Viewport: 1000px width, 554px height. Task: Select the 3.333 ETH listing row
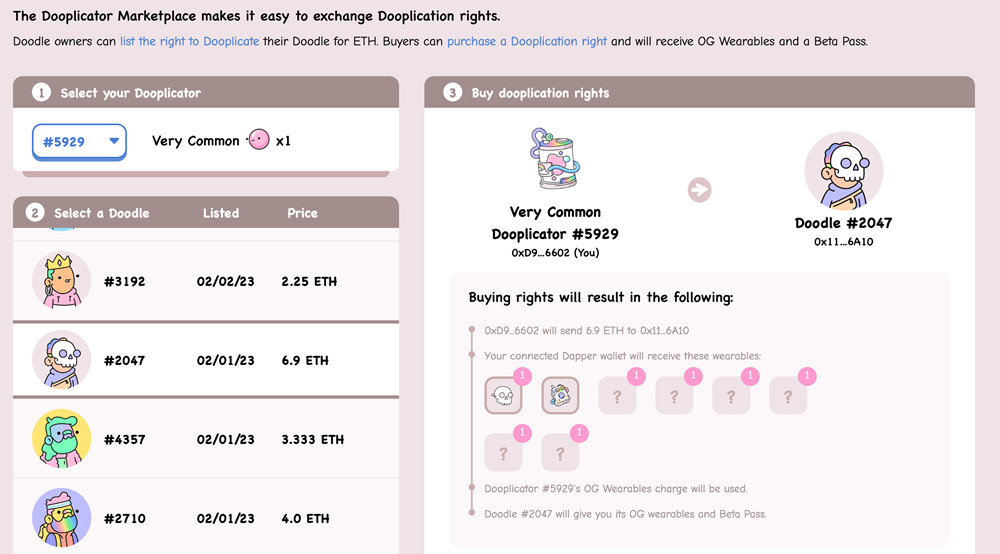pos(206,439)
